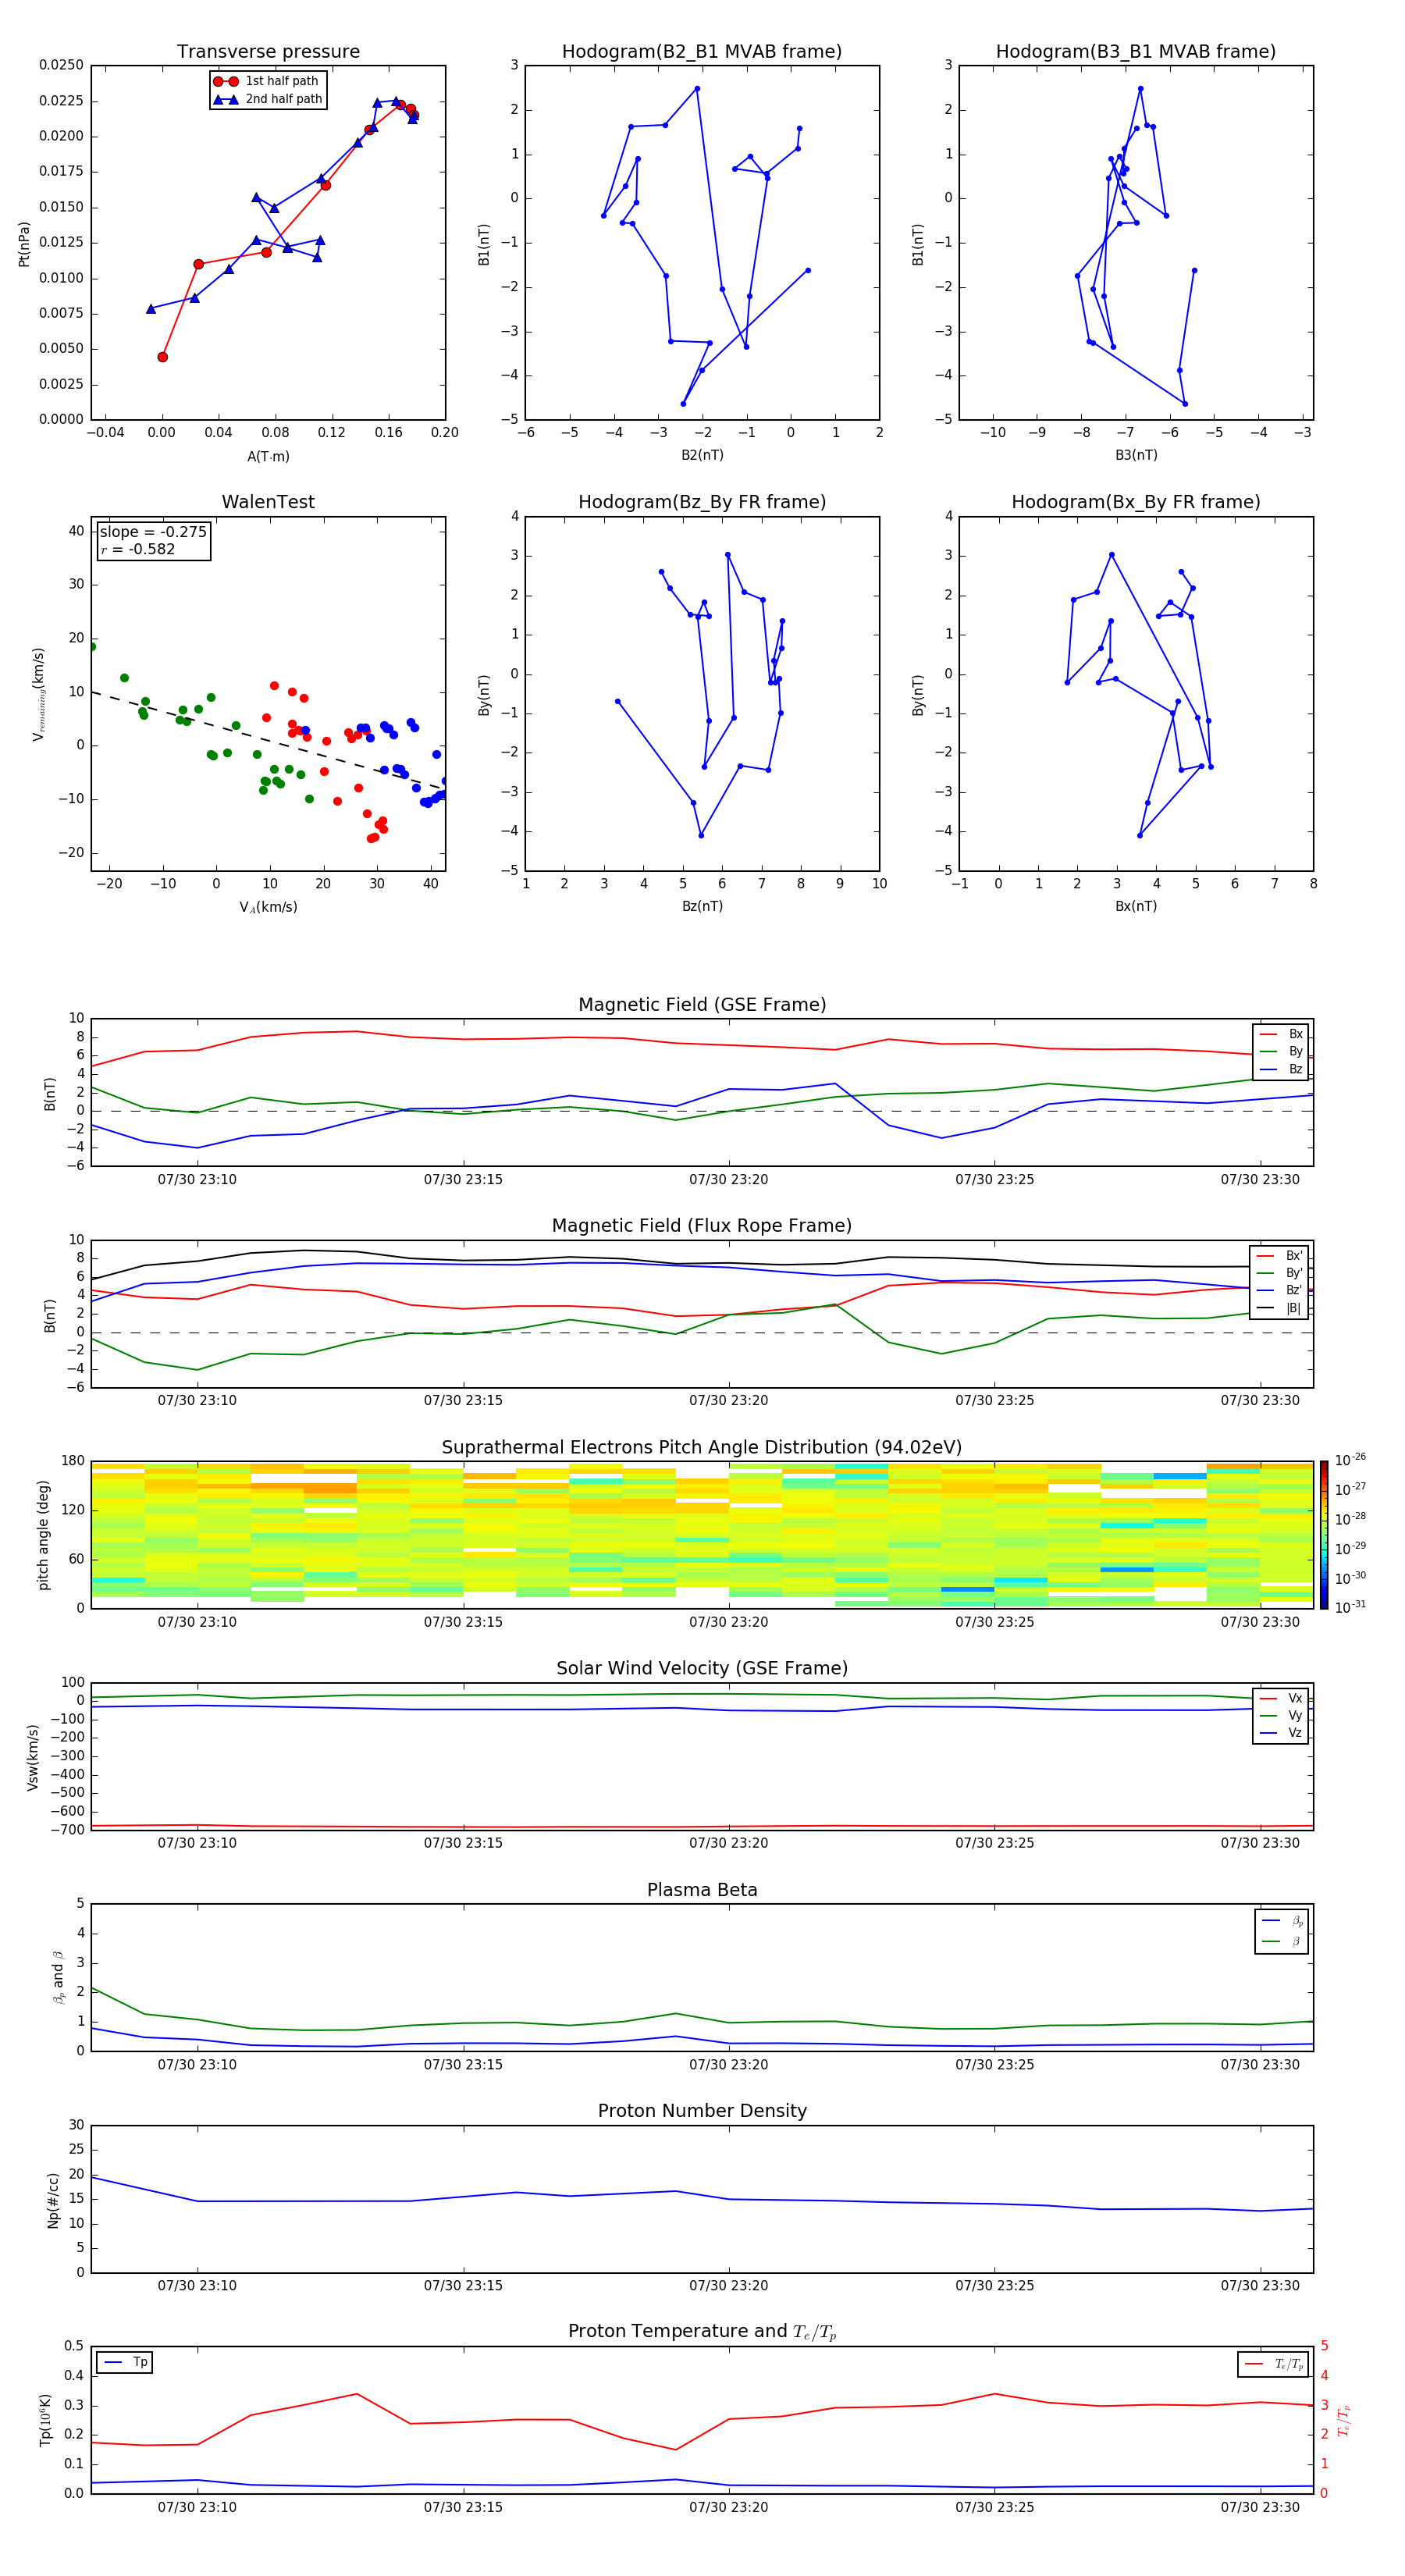The width and height of the screenshot is (1405, 2576).
Task: Click the 'Bz(nT)' x-axis label
Action: pos(702,906)
